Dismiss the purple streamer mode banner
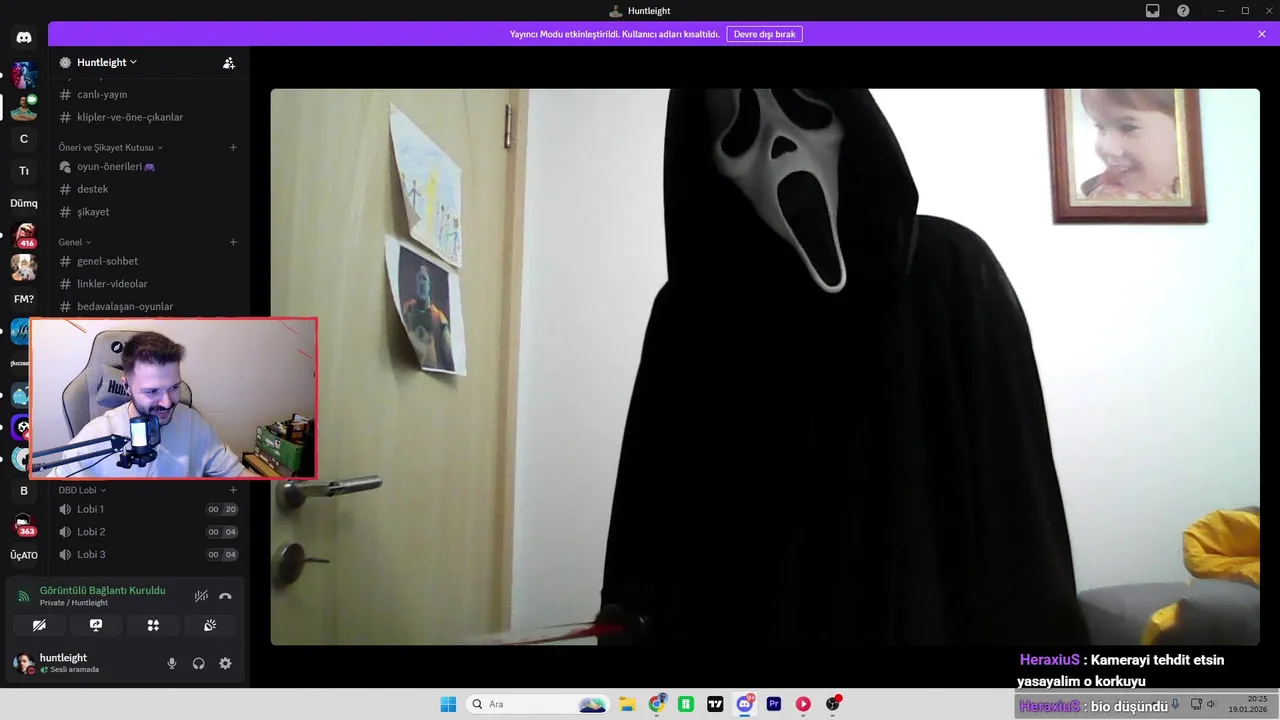This screenshot has width=1280, height=720. (1262, 34)
